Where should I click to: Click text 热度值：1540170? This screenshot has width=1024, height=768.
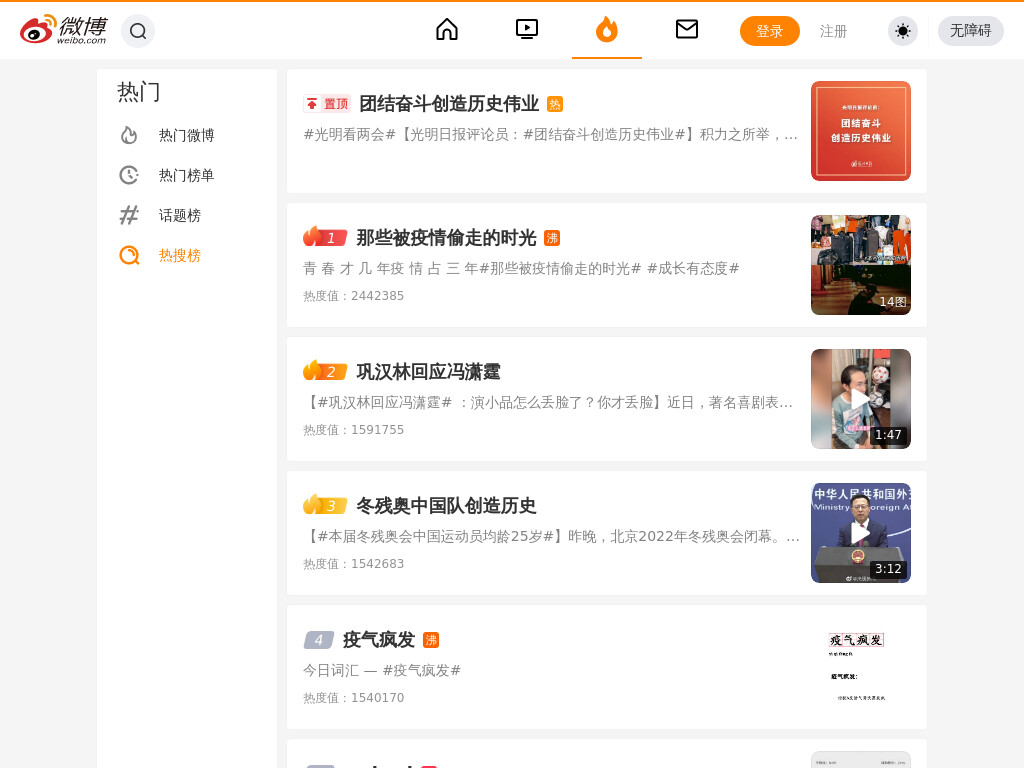pyautogui.click(x=353, y=697)
